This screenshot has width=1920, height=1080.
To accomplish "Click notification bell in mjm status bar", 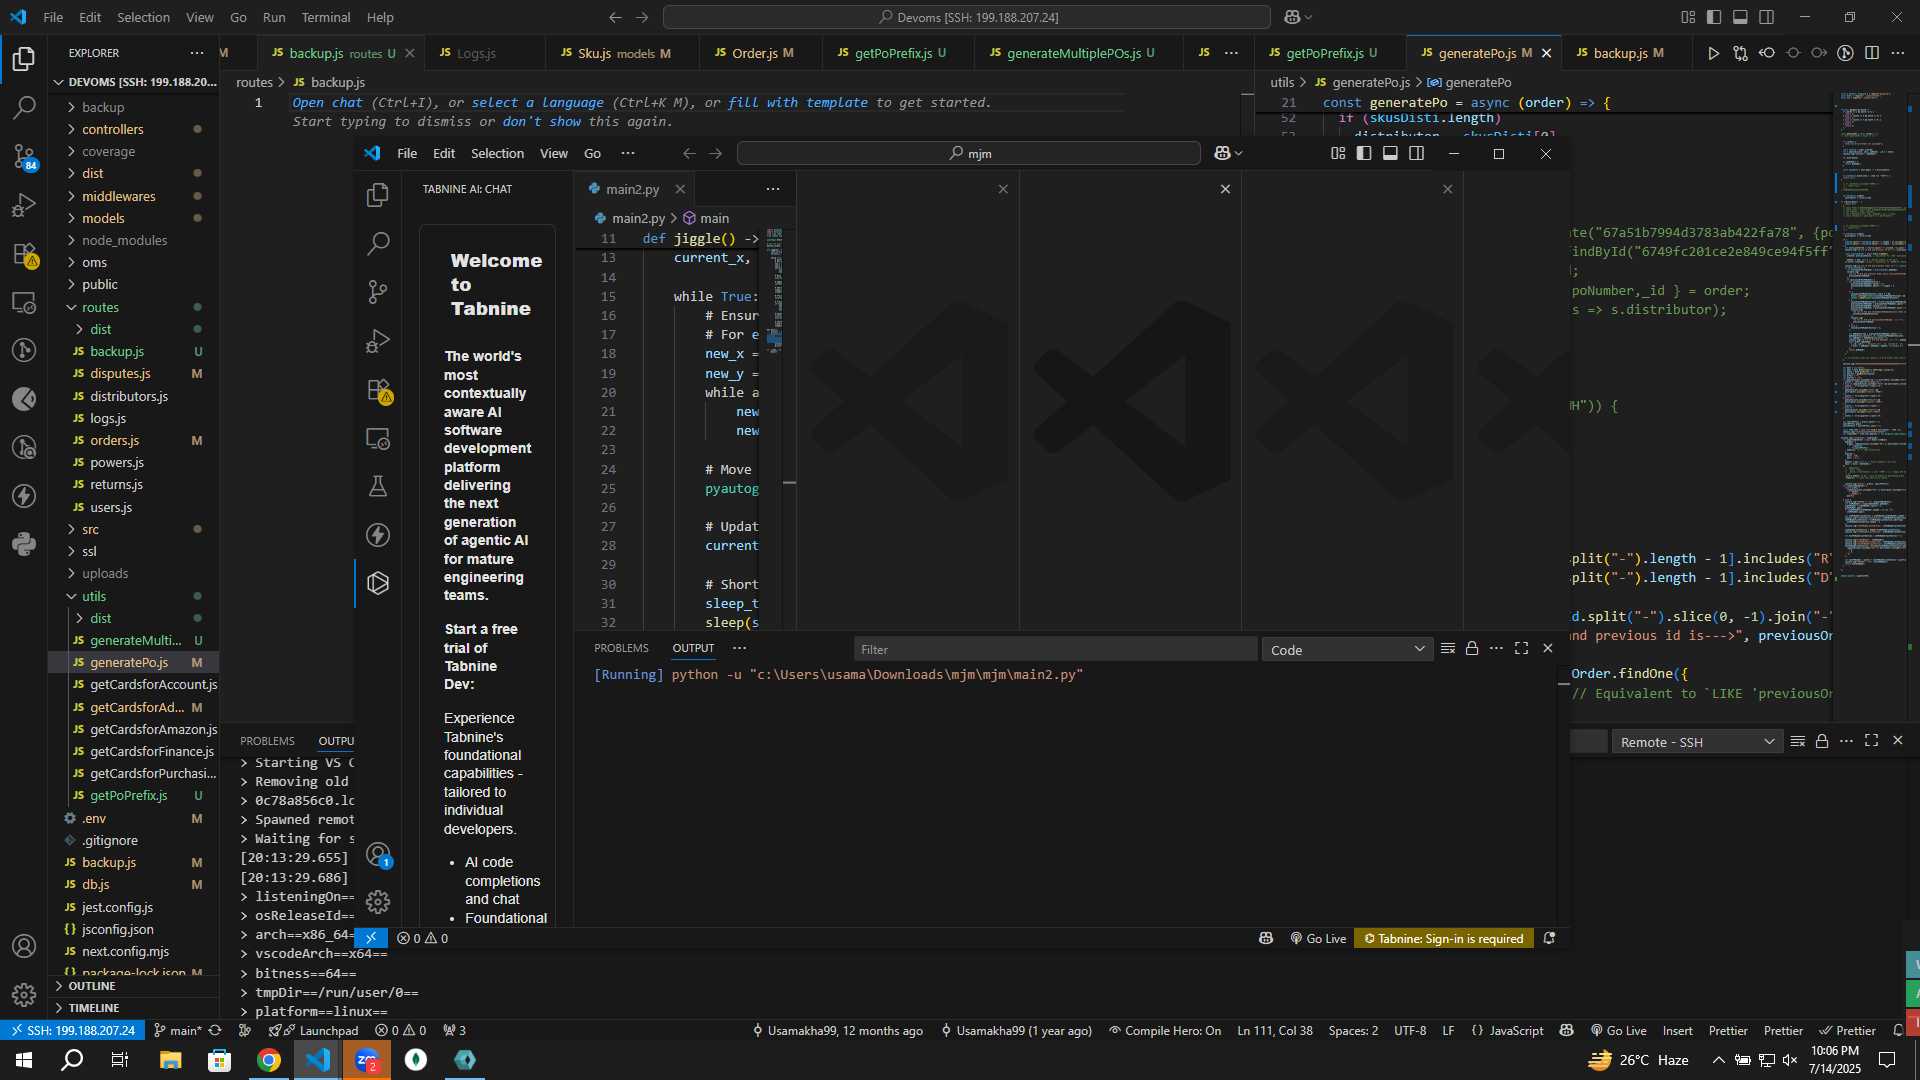I will [x=1549, y=938].
